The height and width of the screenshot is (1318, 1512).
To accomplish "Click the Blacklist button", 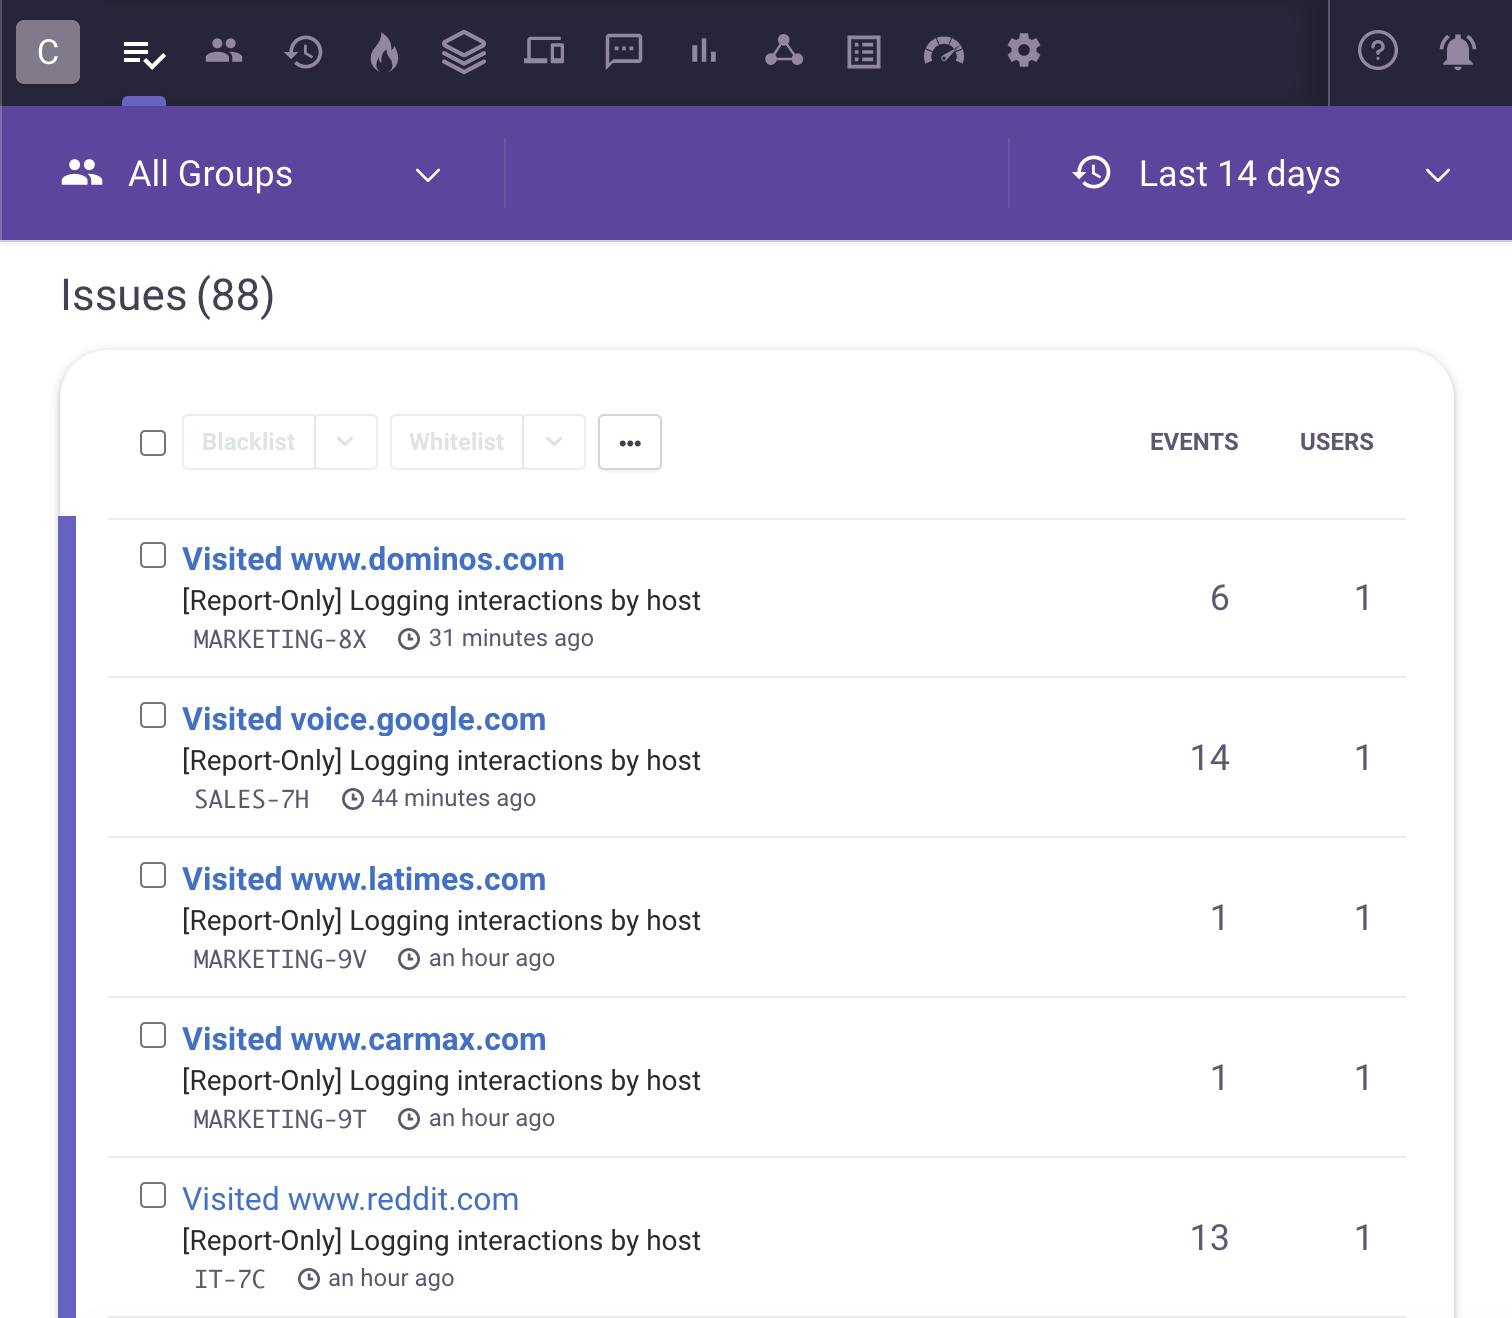I will tap(249, 442).
